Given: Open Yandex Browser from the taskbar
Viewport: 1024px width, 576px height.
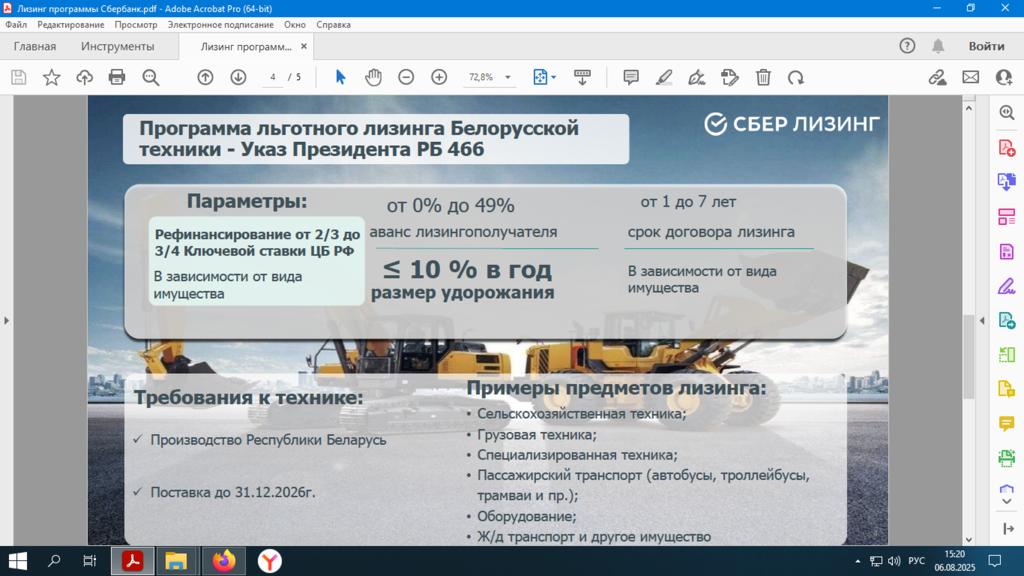Looking at the screenshot, I should [269, 561].
